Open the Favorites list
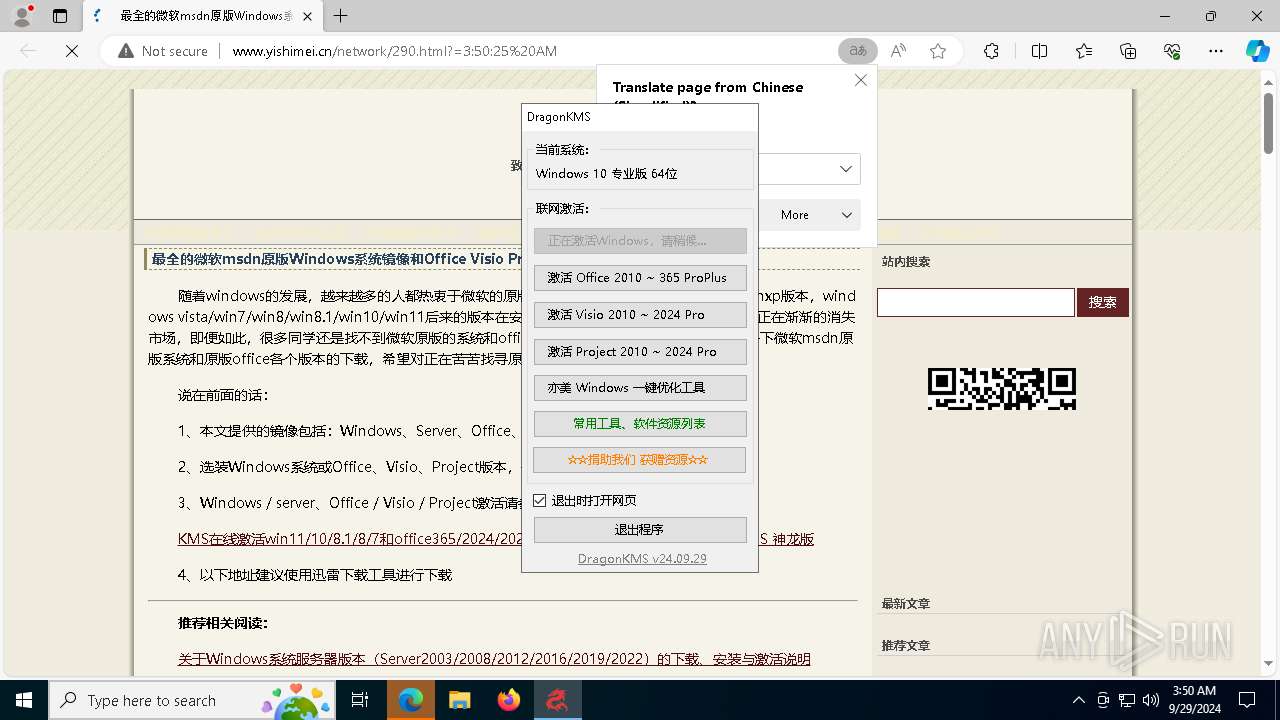 (x=1084, y=51)
